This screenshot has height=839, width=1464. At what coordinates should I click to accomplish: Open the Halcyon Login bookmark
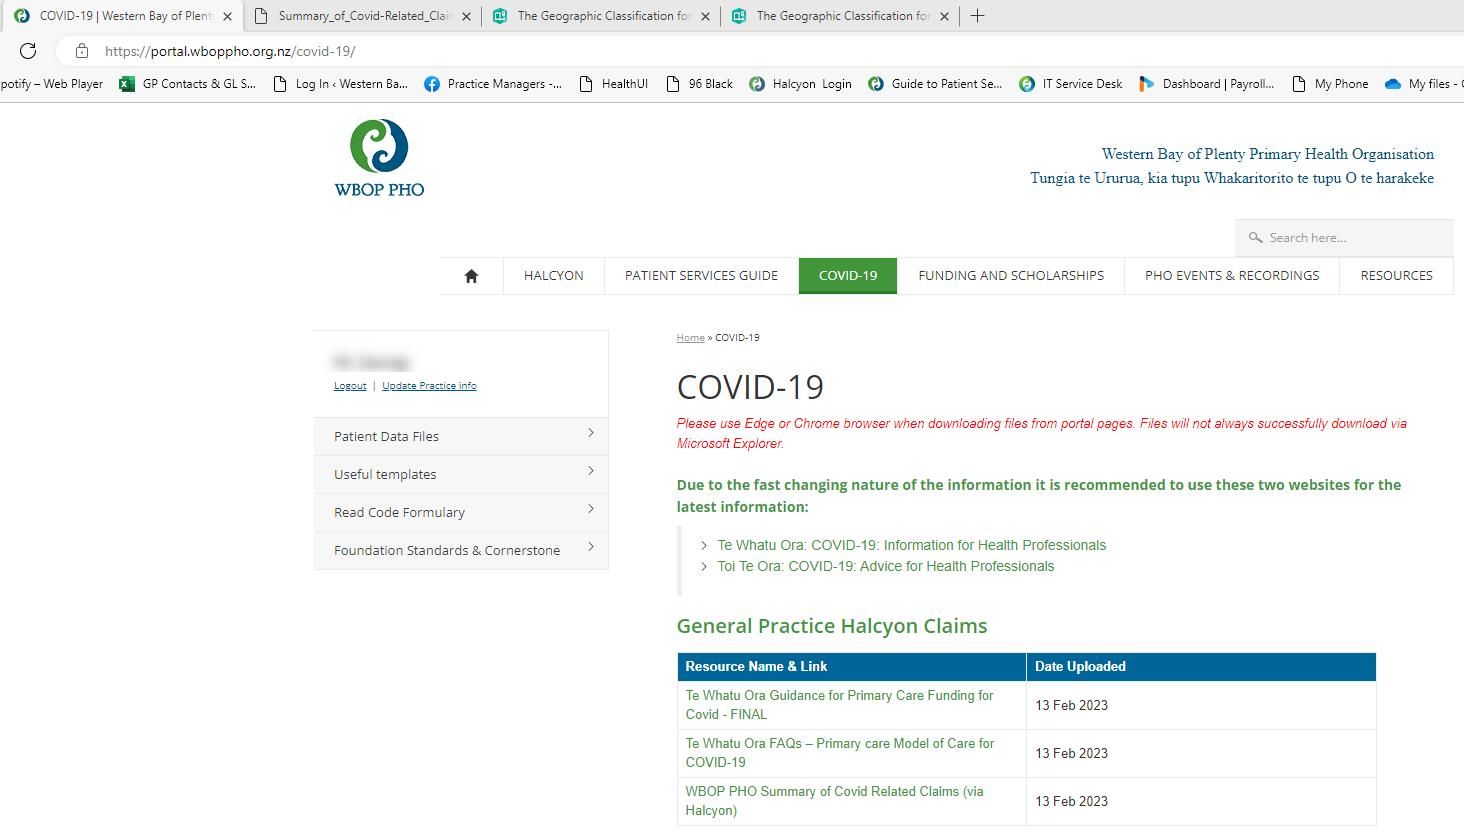[800, 84]
